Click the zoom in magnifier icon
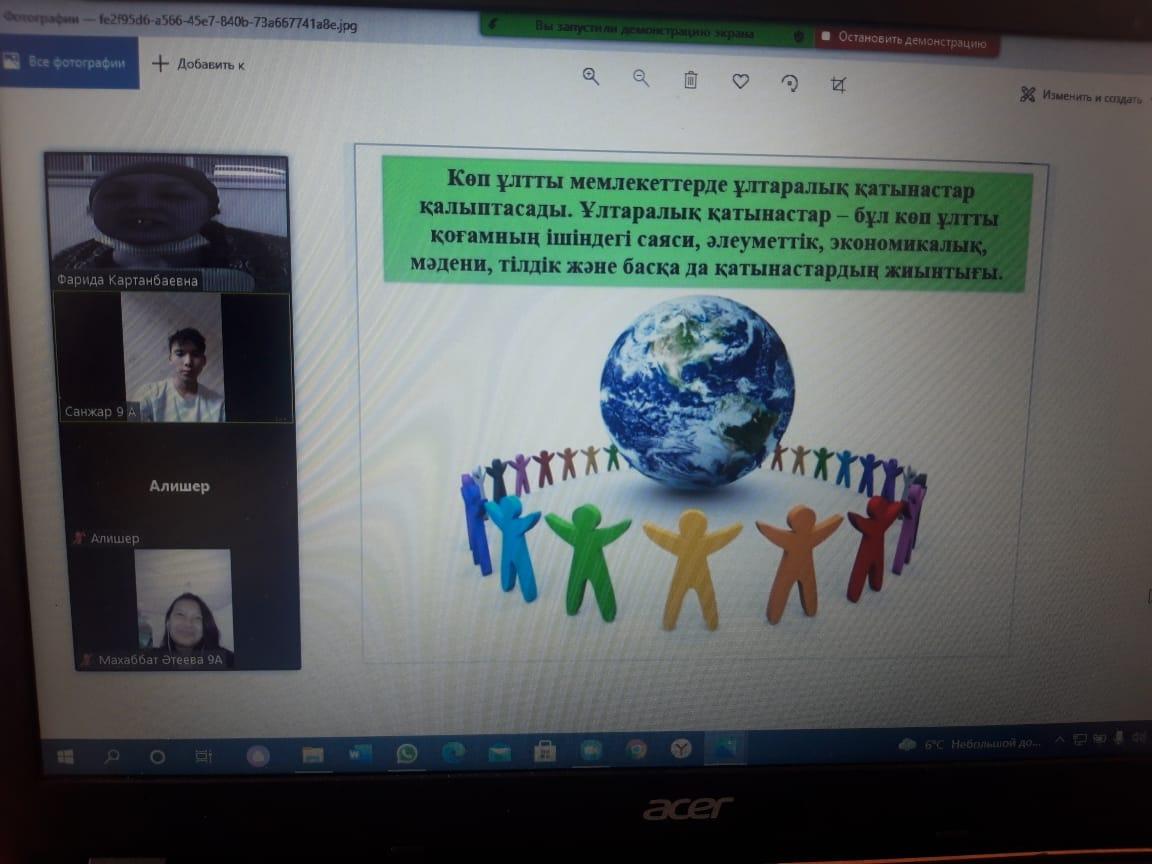This screenshot has width=1152, height=864. [x=591, y=77]
